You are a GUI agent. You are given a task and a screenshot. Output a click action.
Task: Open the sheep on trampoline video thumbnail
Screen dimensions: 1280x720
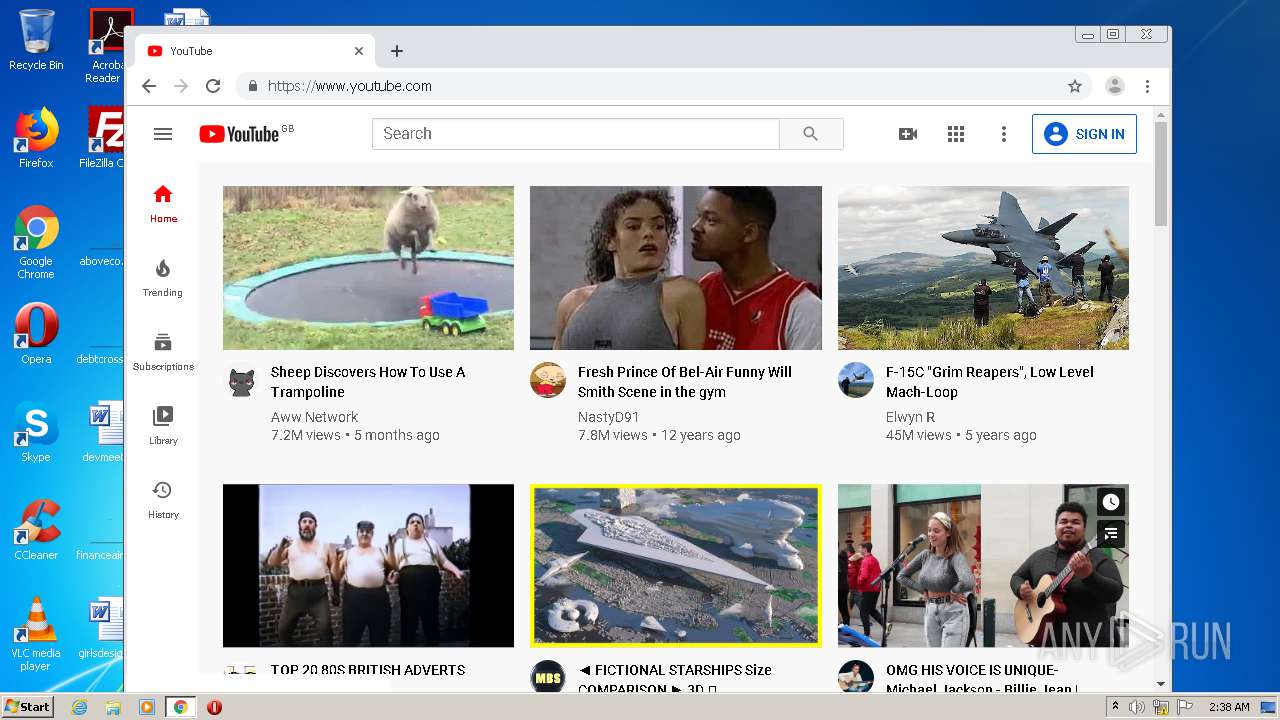(x=368, y=268)
